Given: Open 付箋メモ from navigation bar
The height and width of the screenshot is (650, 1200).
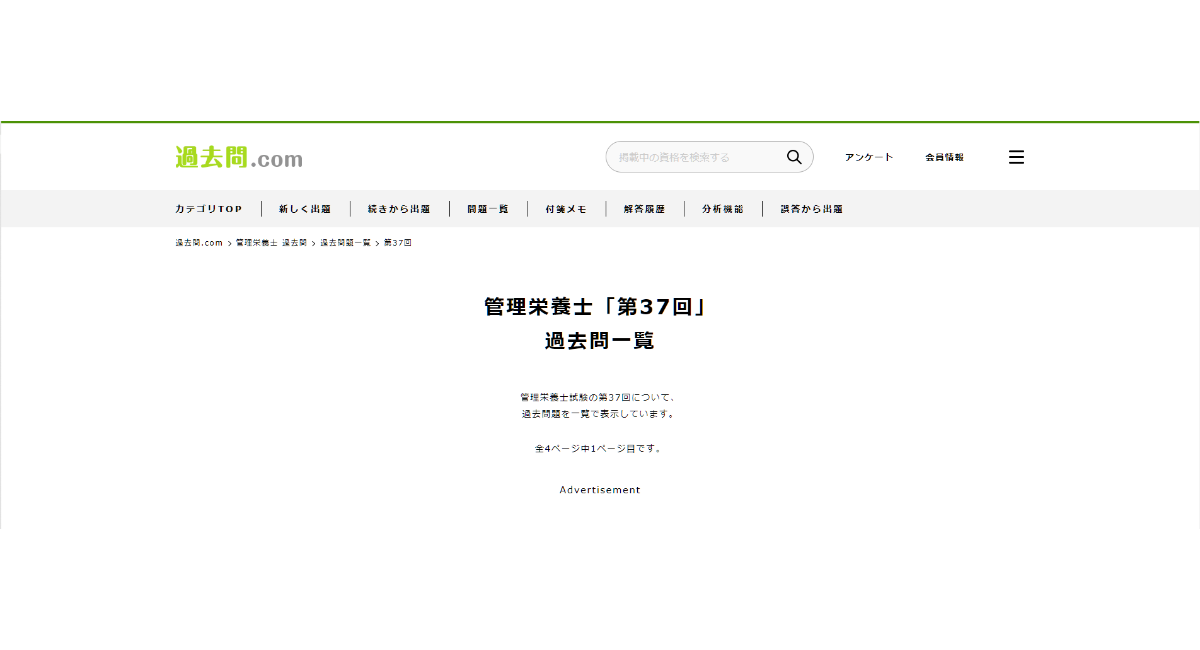Looking at the screenshot, I should (x=566, y=209).
